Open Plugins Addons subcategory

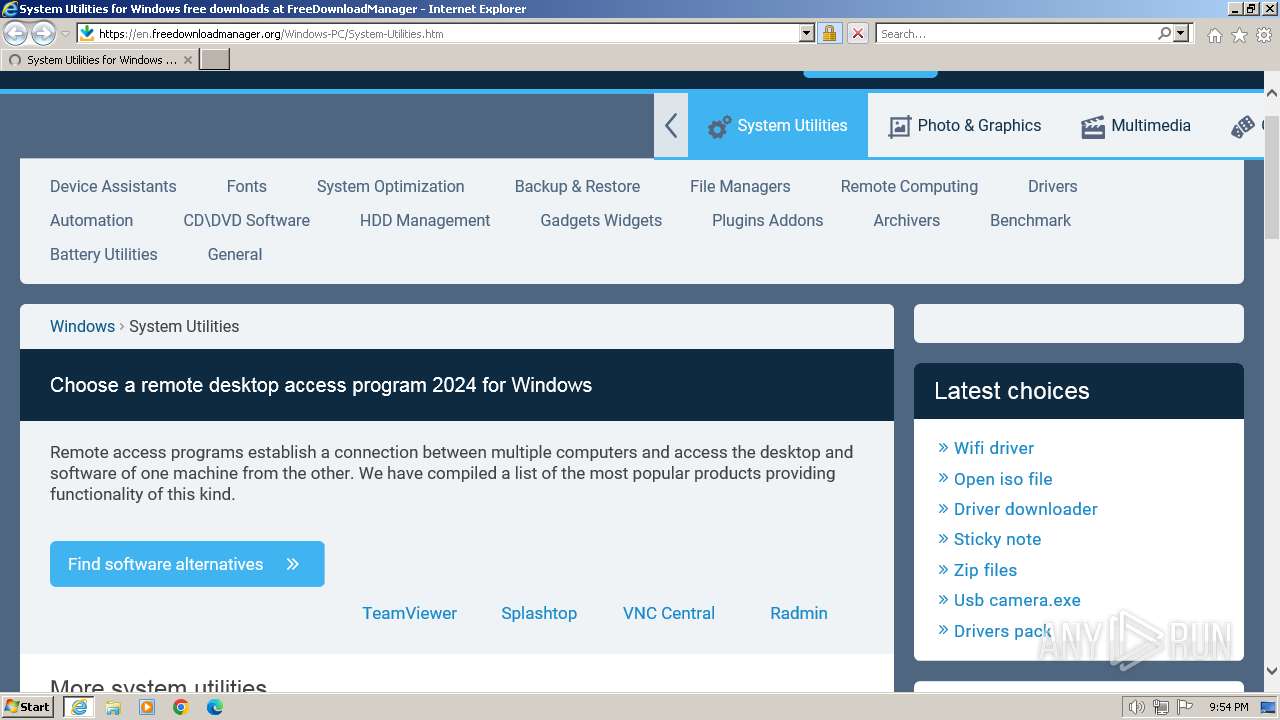(x=767, y=220)
